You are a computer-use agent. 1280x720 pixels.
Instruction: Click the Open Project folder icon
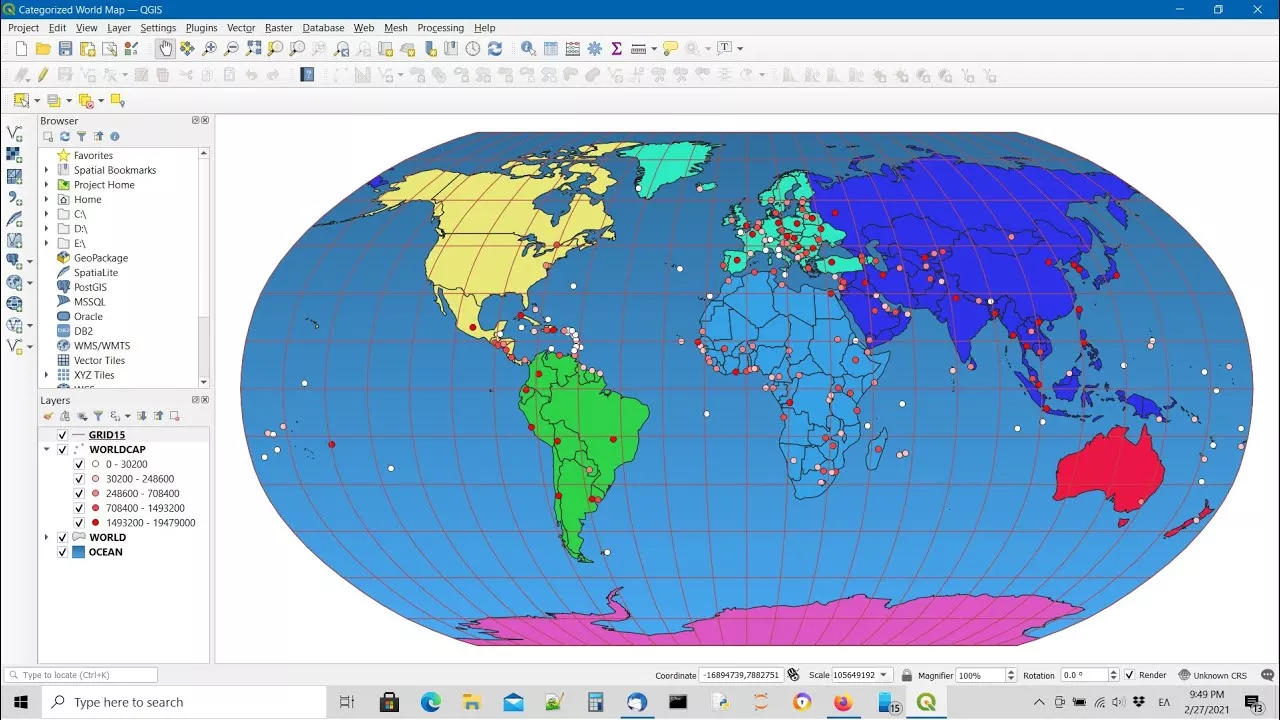click(x=43, y=48)
